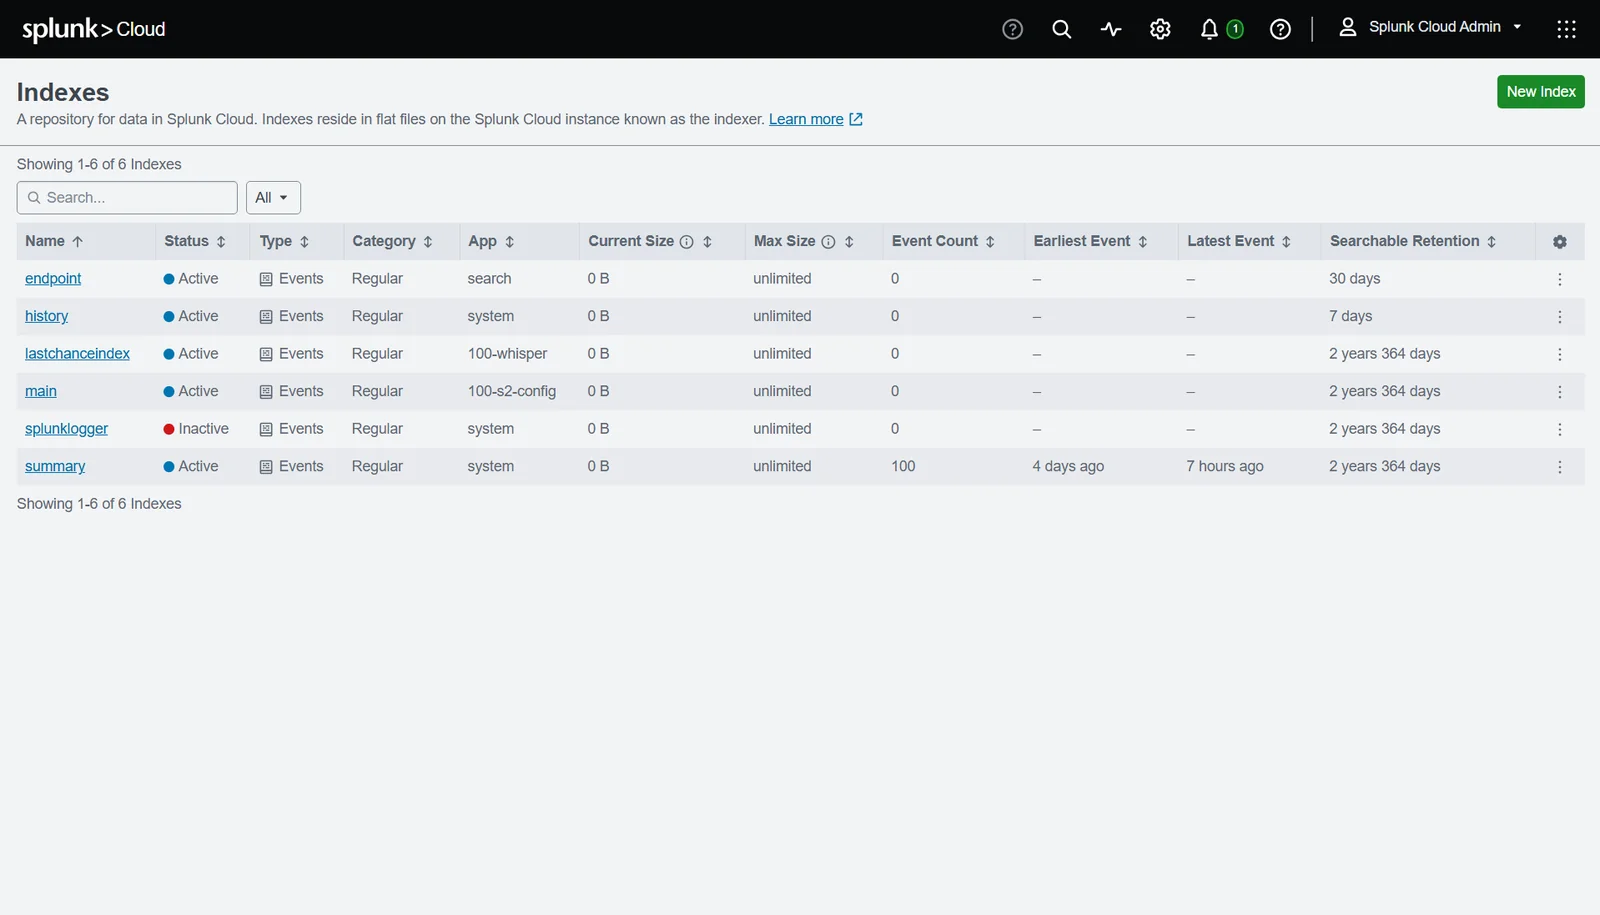
Task: Select the '7 hours ago' latest event
Action: pos(1224,466)
